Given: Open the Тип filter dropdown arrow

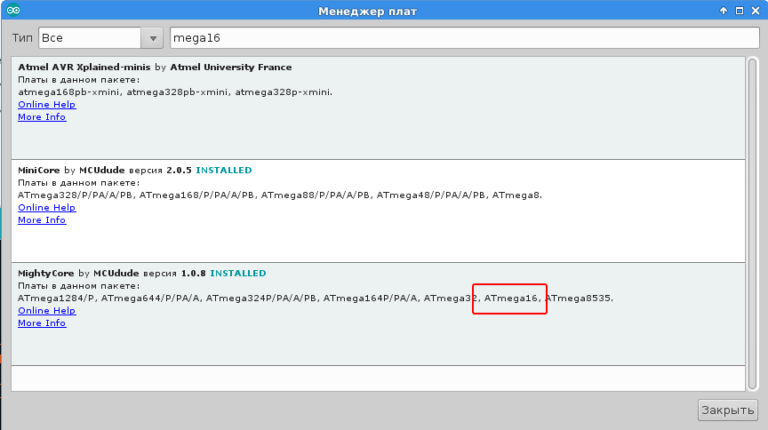Looking at the screenshot, I should pos(153,38).
